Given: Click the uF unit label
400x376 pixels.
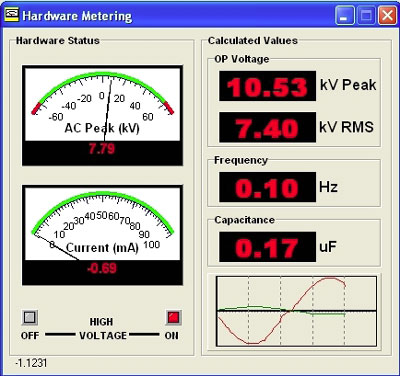Looking at the screenshot, I should [x=328, y=247].
